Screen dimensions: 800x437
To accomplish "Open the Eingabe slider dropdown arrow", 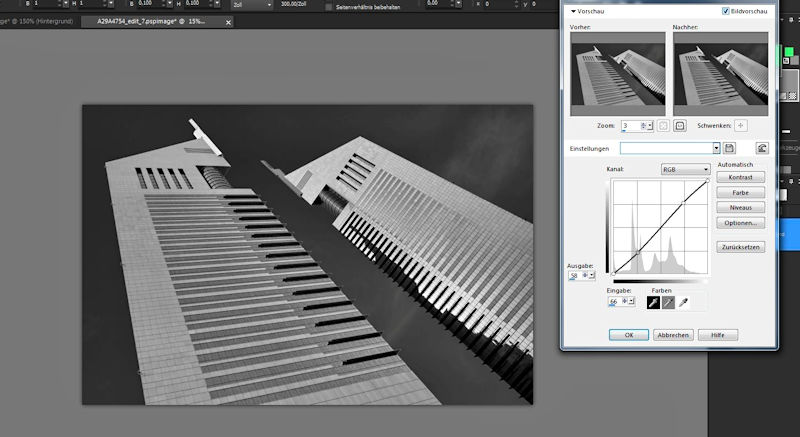I will click(x=632, y=301).
